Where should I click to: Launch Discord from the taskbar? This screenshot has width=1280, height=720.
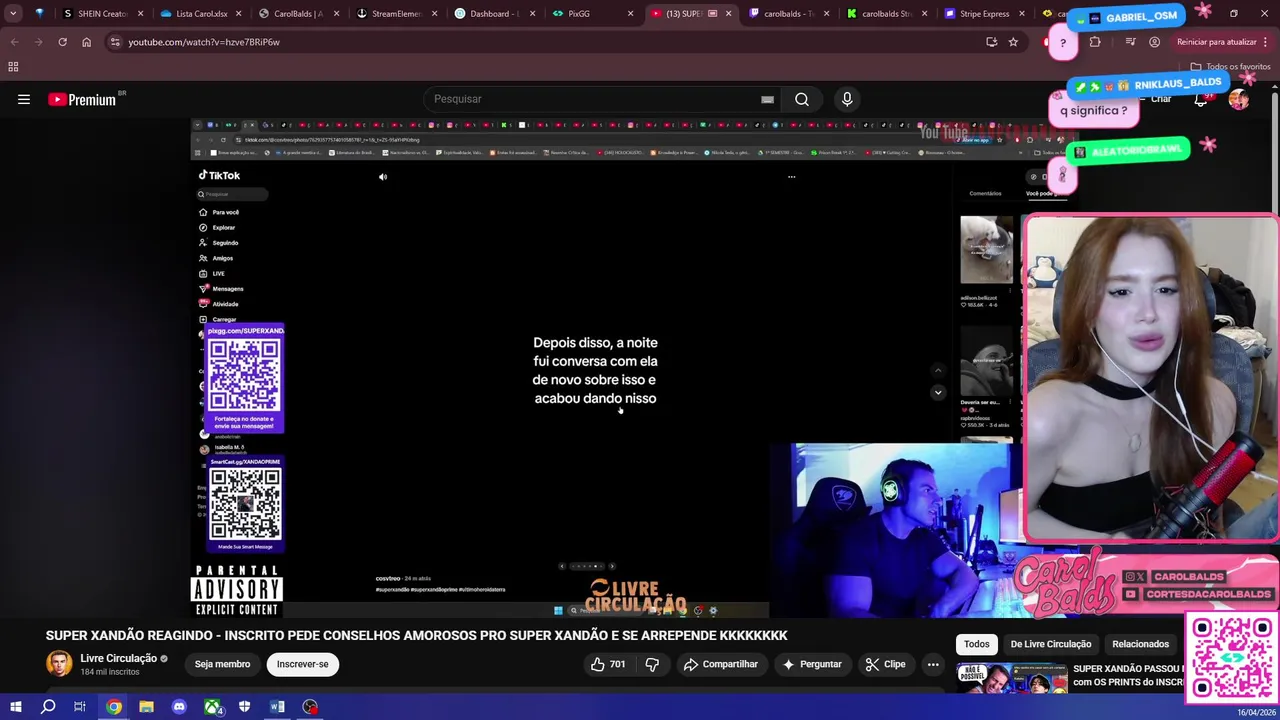click(x=179, y=707)
